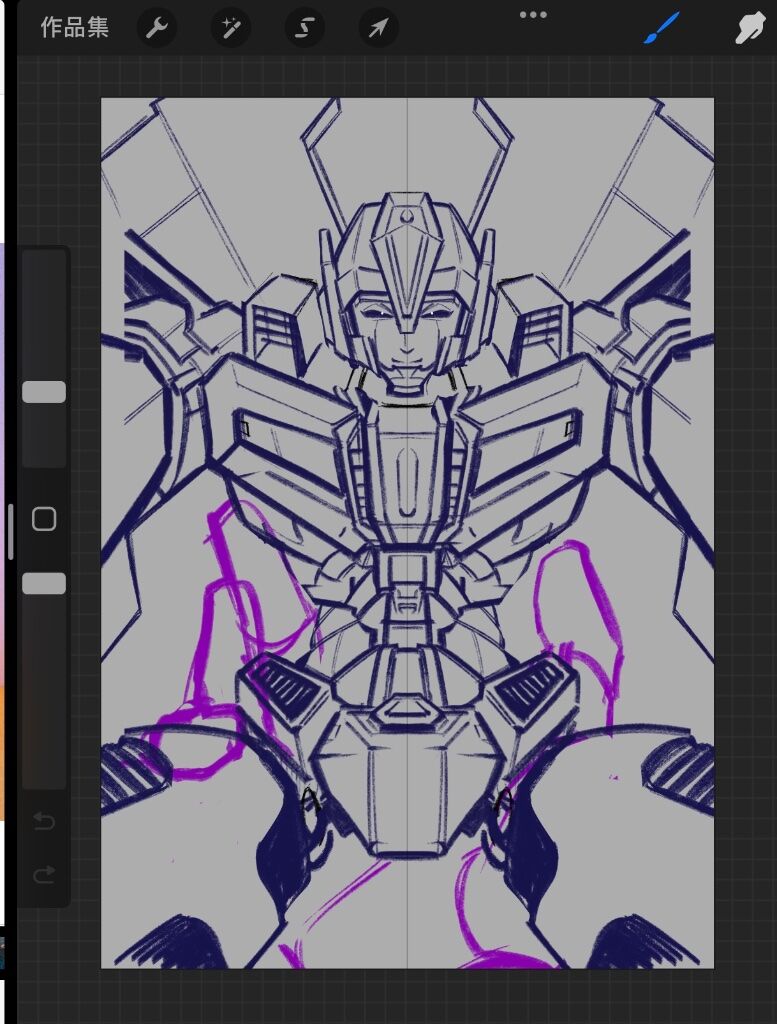Select the Brush tool
This screenshot has width=777, height=1024.
pos(661,28)
